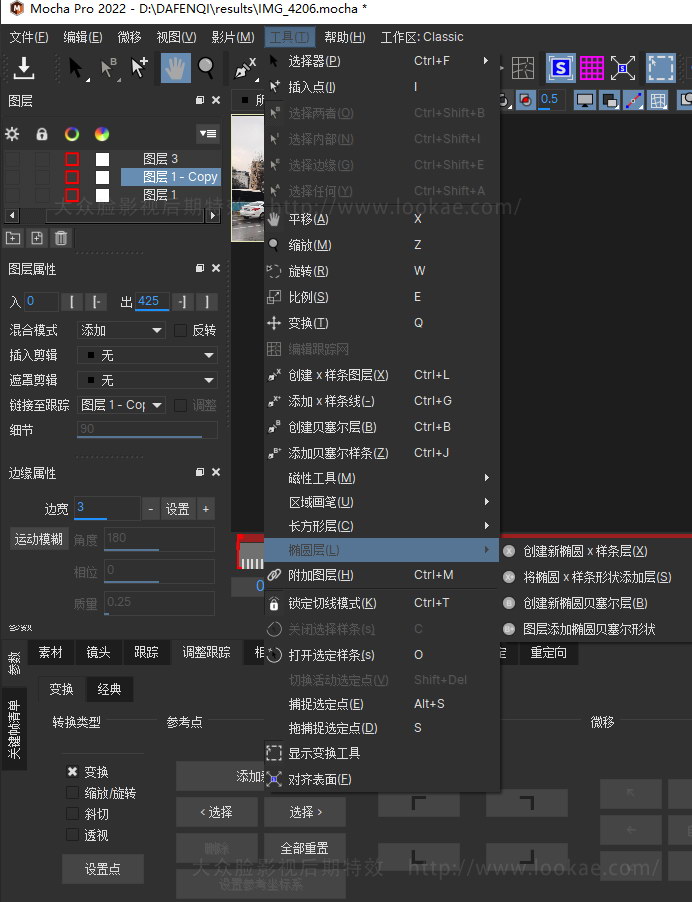Click the new layer group folder icon
The image size is (692, 902).
(13, 238)
